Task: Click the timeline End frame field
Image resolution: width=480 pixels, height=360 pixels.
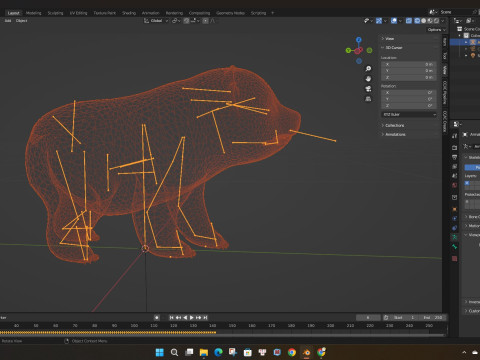Action: click(433, 318)
